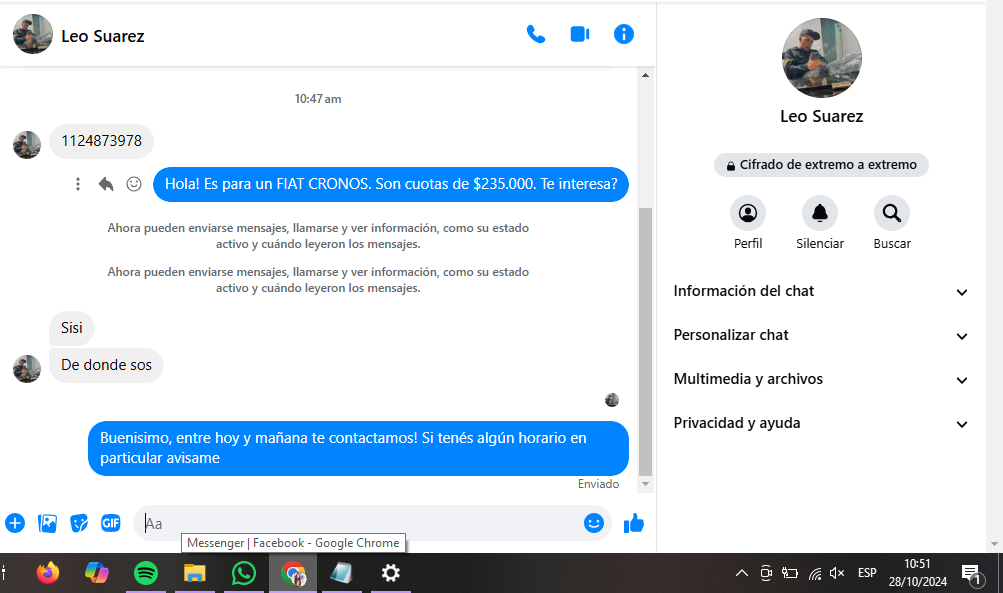Viewport: 1003px width, 593px height.
Task: Reply to the FIAT CRONOS message
Action: coord(106,184)
